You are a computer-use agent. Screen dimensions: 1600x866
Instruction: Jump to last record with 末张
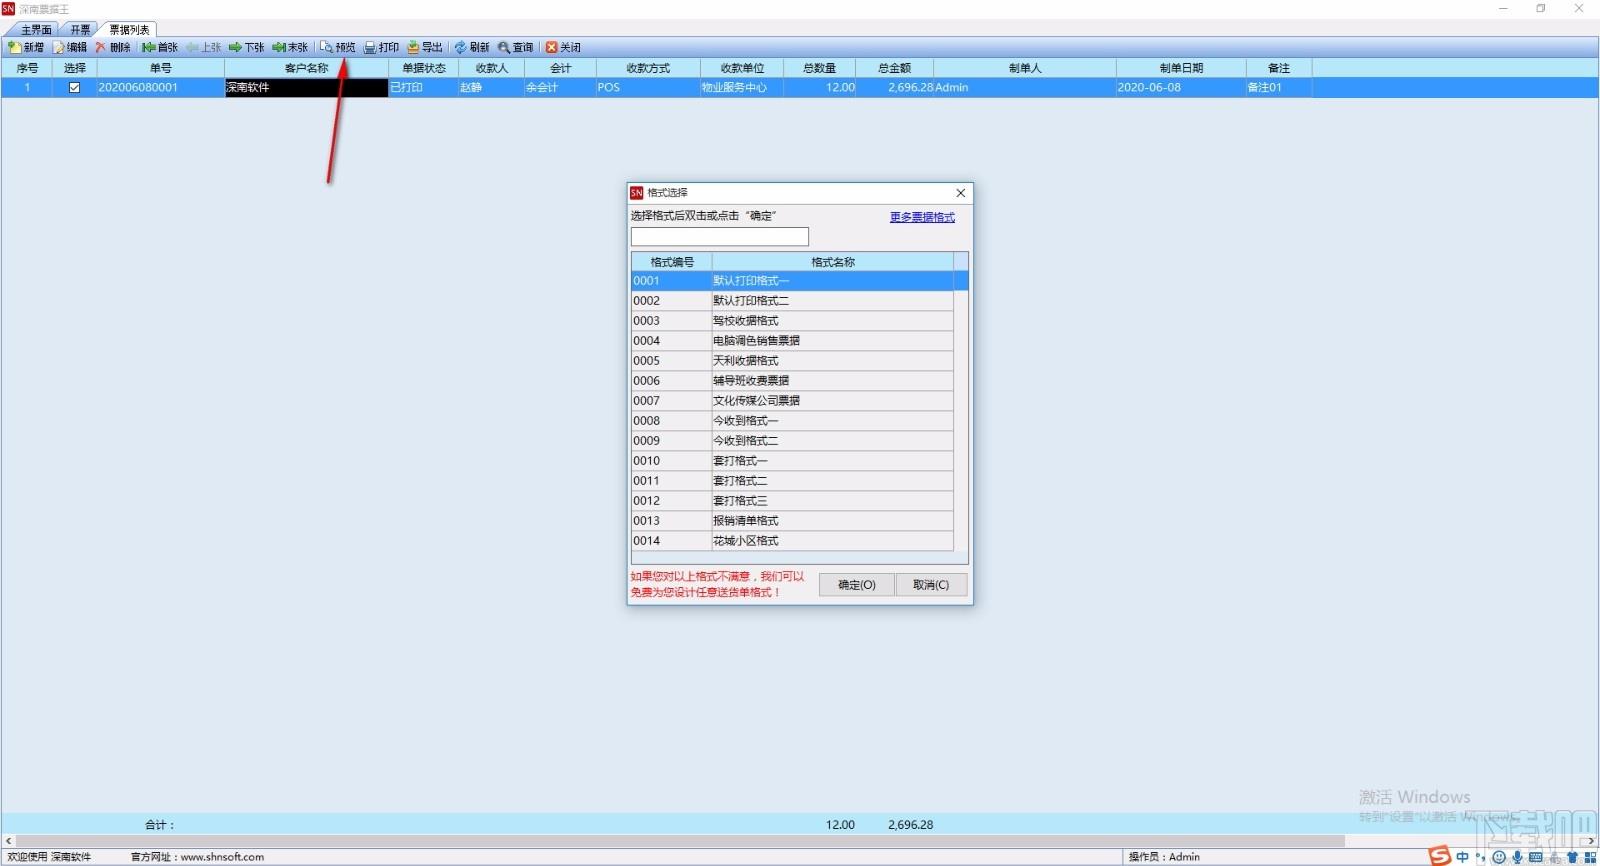290,47
